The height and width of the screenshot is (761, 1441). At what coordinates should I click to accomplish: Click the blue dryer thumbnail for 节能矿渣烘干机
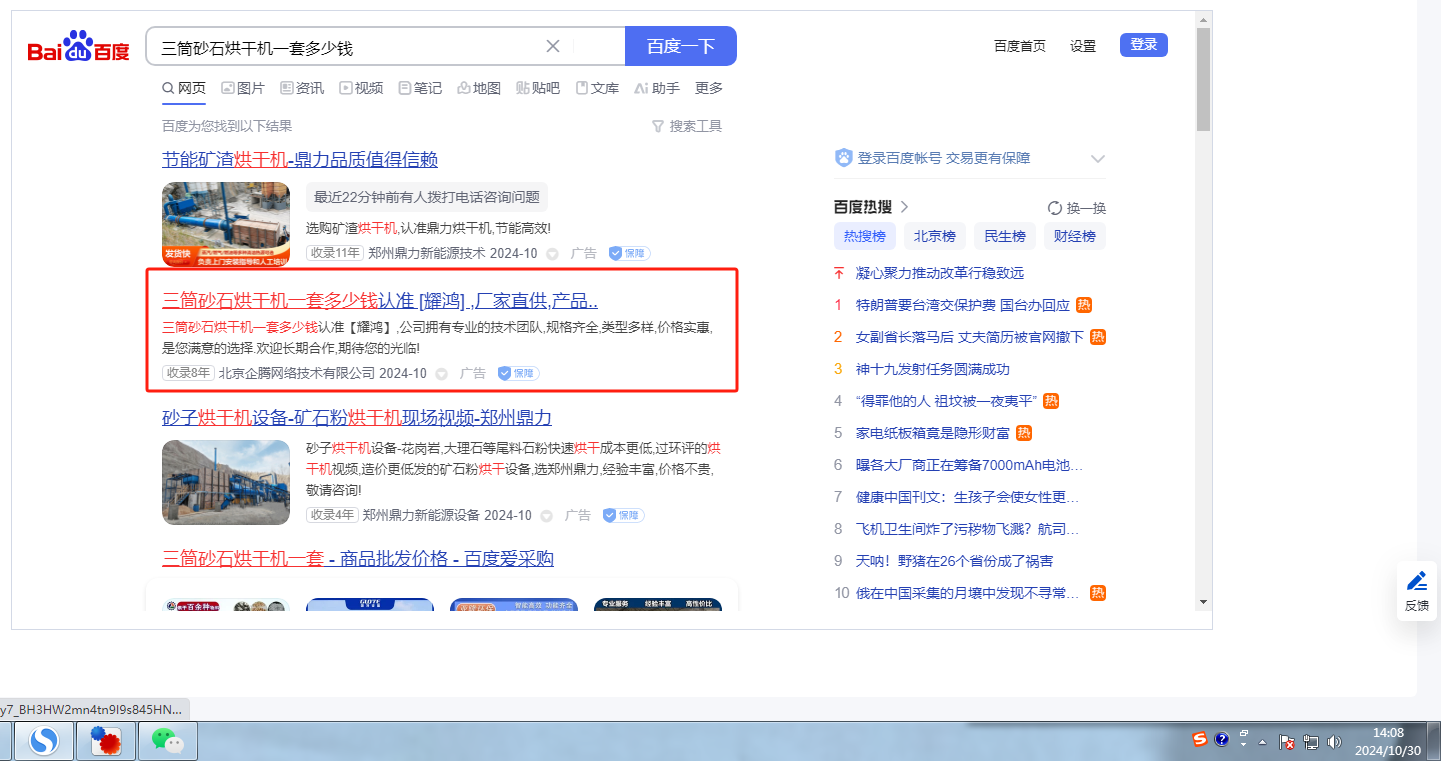[226, 225]
